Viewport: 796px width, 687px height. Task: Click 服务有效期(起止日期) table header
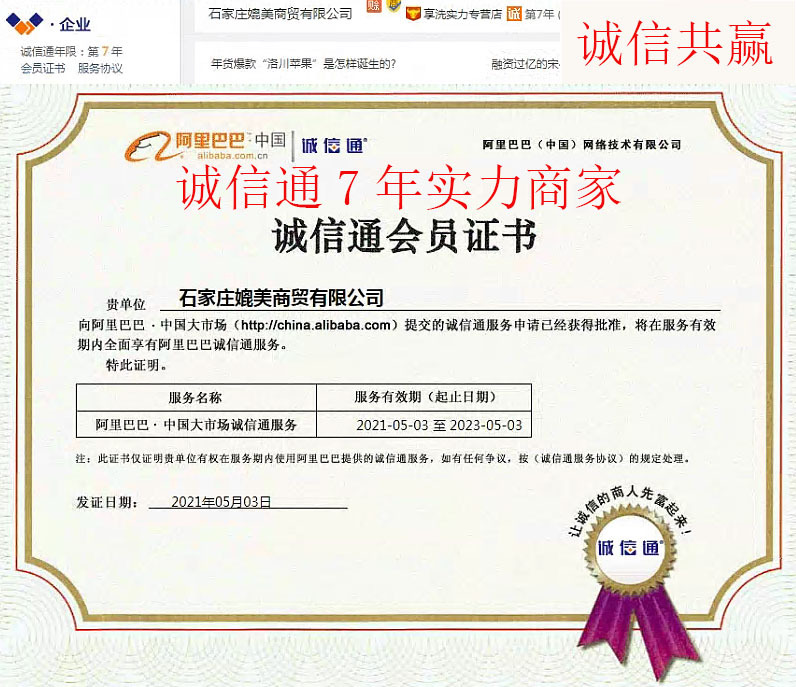pyautogui.click(x=425, y=397)
